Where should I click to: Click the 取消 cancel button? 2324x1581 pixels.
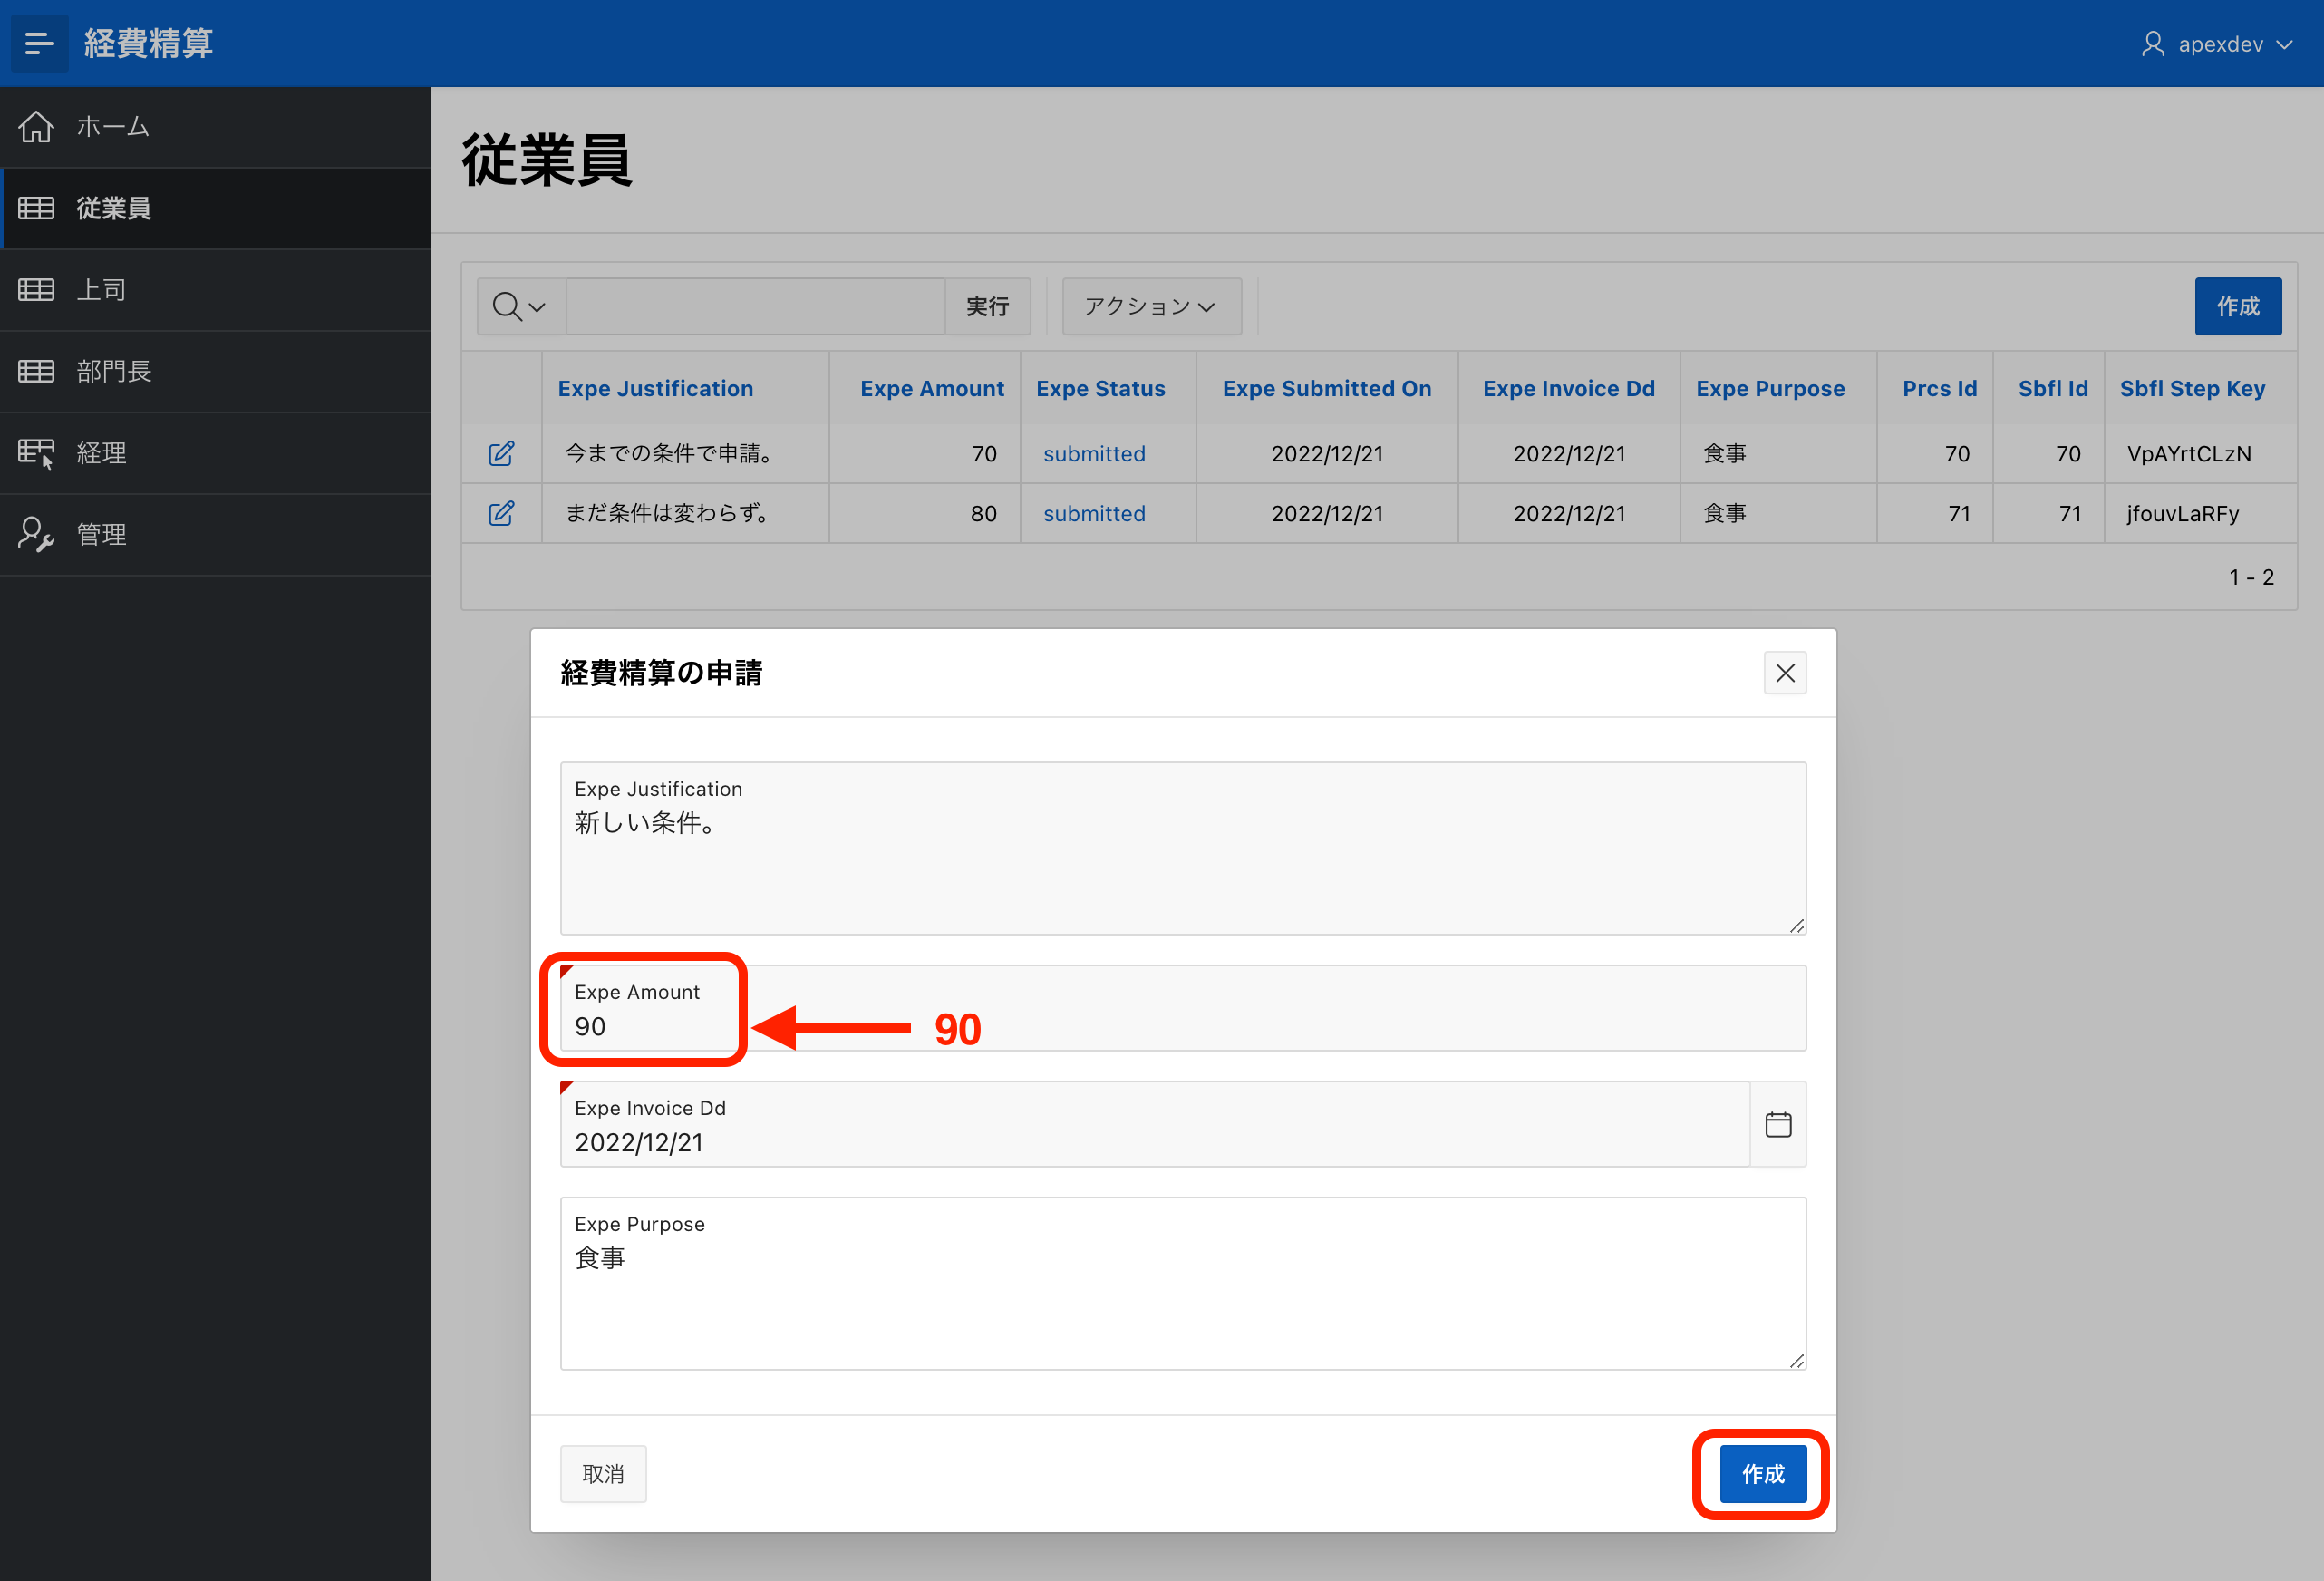(x=603, y=1474)
